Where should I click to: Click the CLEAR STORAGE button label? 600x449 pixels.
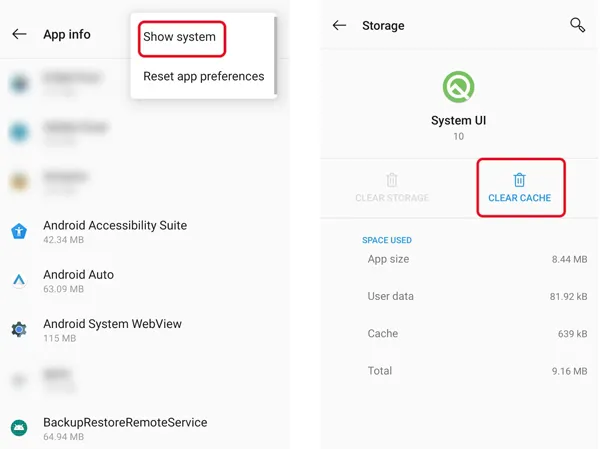pyautogui.click(x=392, y=198)
